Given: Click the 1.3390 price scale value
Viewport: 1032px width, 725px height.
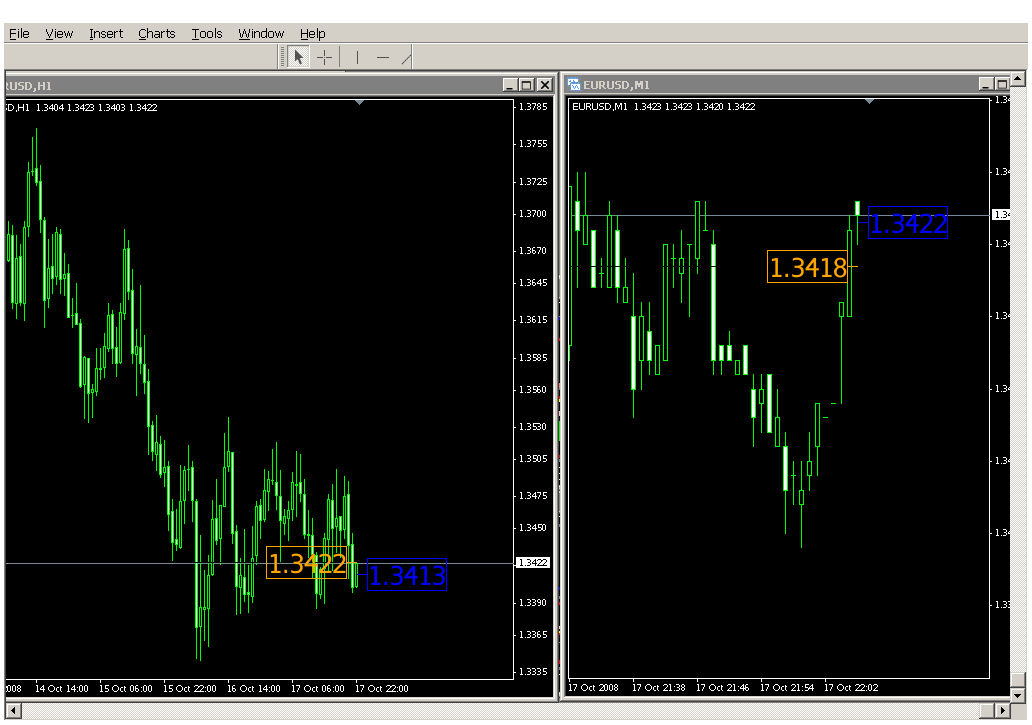Looking at the screenshot, I should point(533,603).
